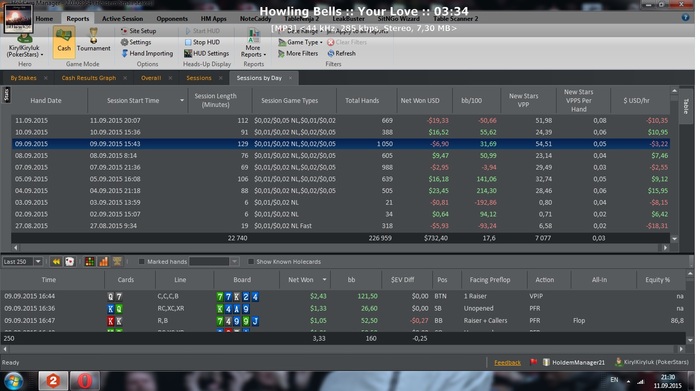700x391 pixels.
Task: Close the Sessions by Day tab
Action: click(x=290, y=78)
